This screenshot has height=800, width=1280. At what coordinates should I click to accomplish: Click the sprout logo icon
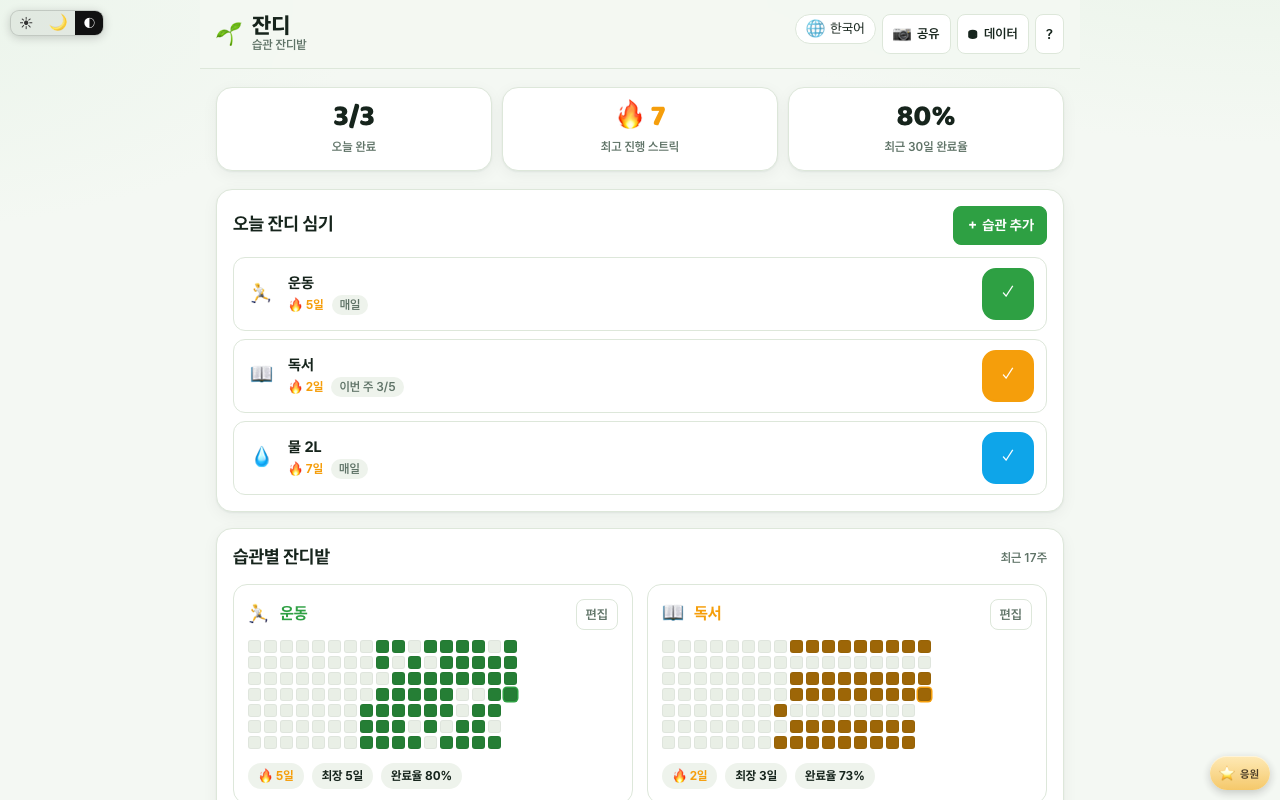coord(229,33)
